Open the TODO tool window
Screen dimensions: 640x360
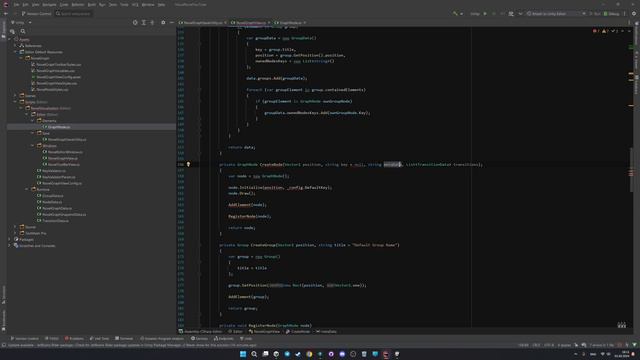[x=52, y=338]
